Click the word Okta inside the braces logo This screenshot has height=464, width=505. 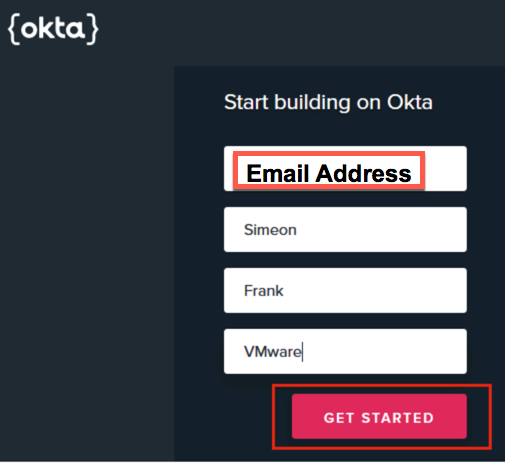pos(53,29)
